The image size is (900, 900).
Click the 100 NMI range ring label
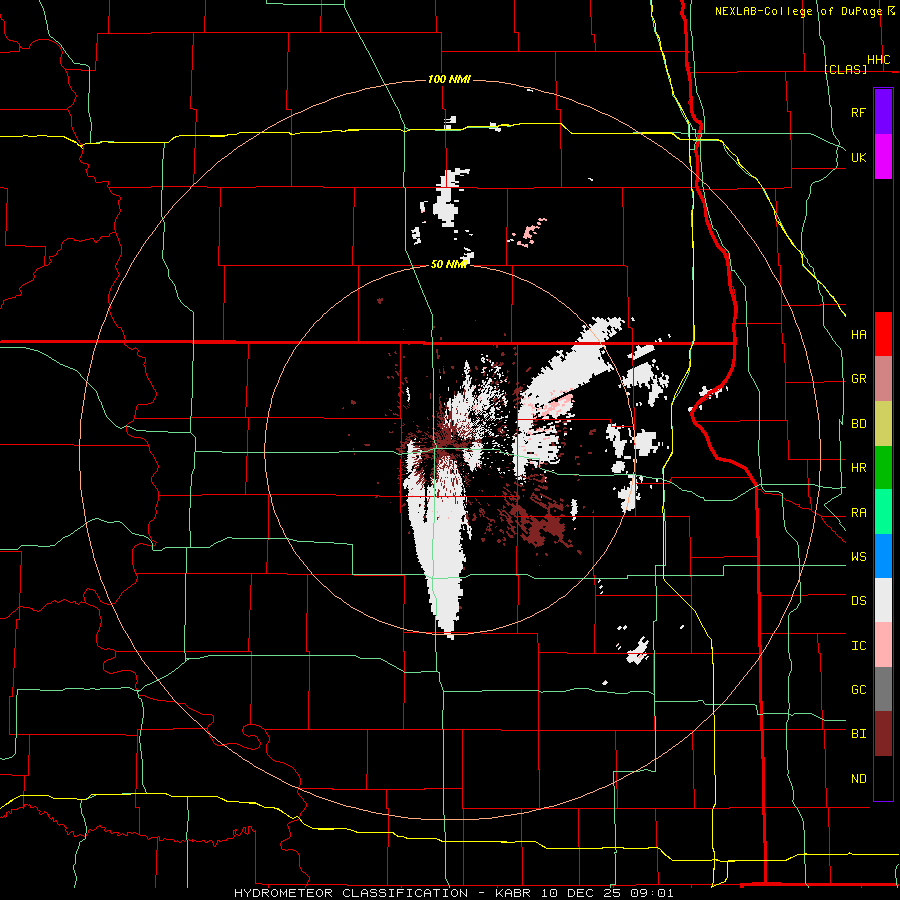click(449, 79)
